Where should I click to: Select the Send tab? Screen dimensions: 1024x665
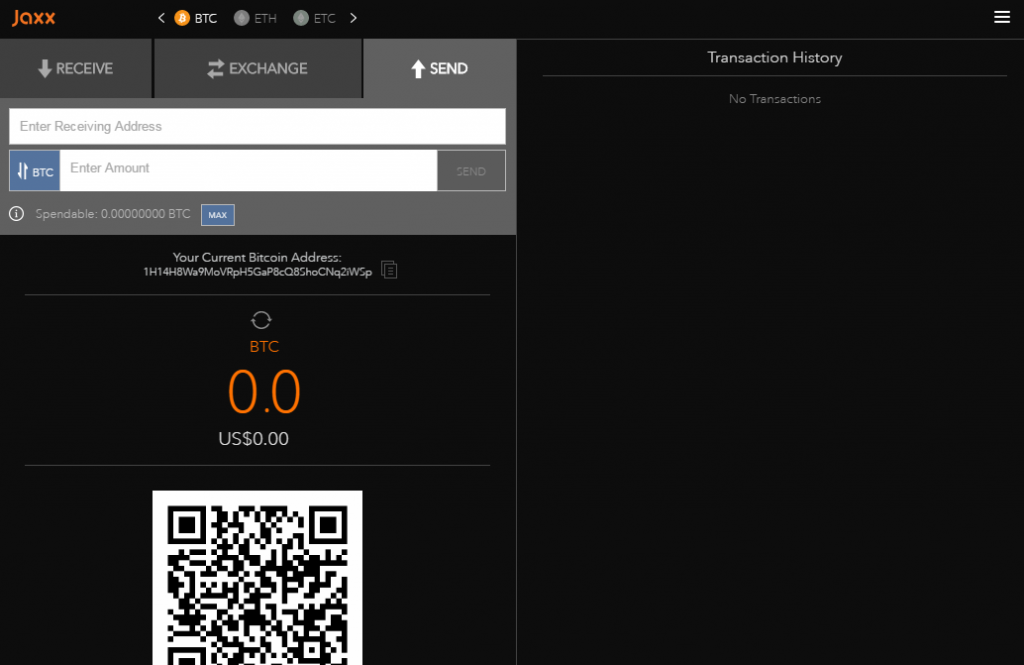440,69
